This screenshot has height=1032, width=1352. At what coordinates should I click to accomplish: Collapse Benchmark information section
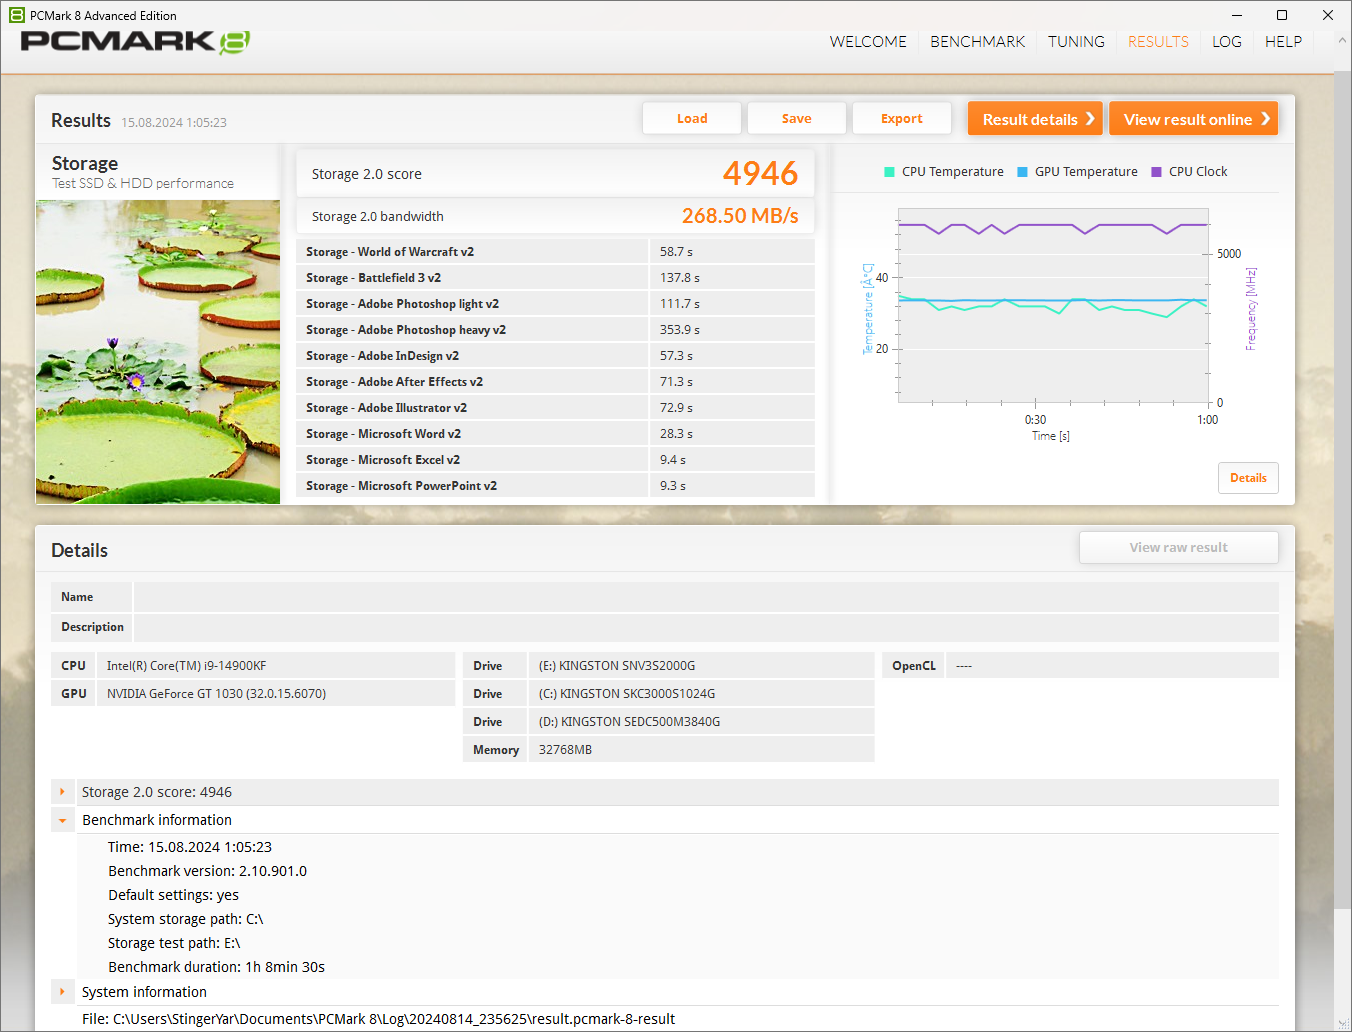(62, 820)
